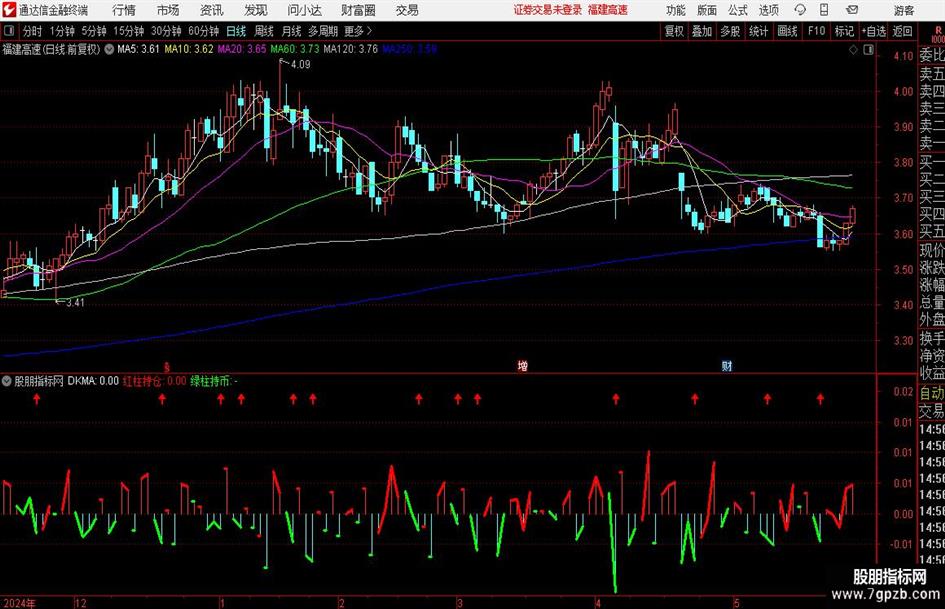Expand the 更多 periods dropdown
This screenshot has height=609, width=945.
(358, 31)
